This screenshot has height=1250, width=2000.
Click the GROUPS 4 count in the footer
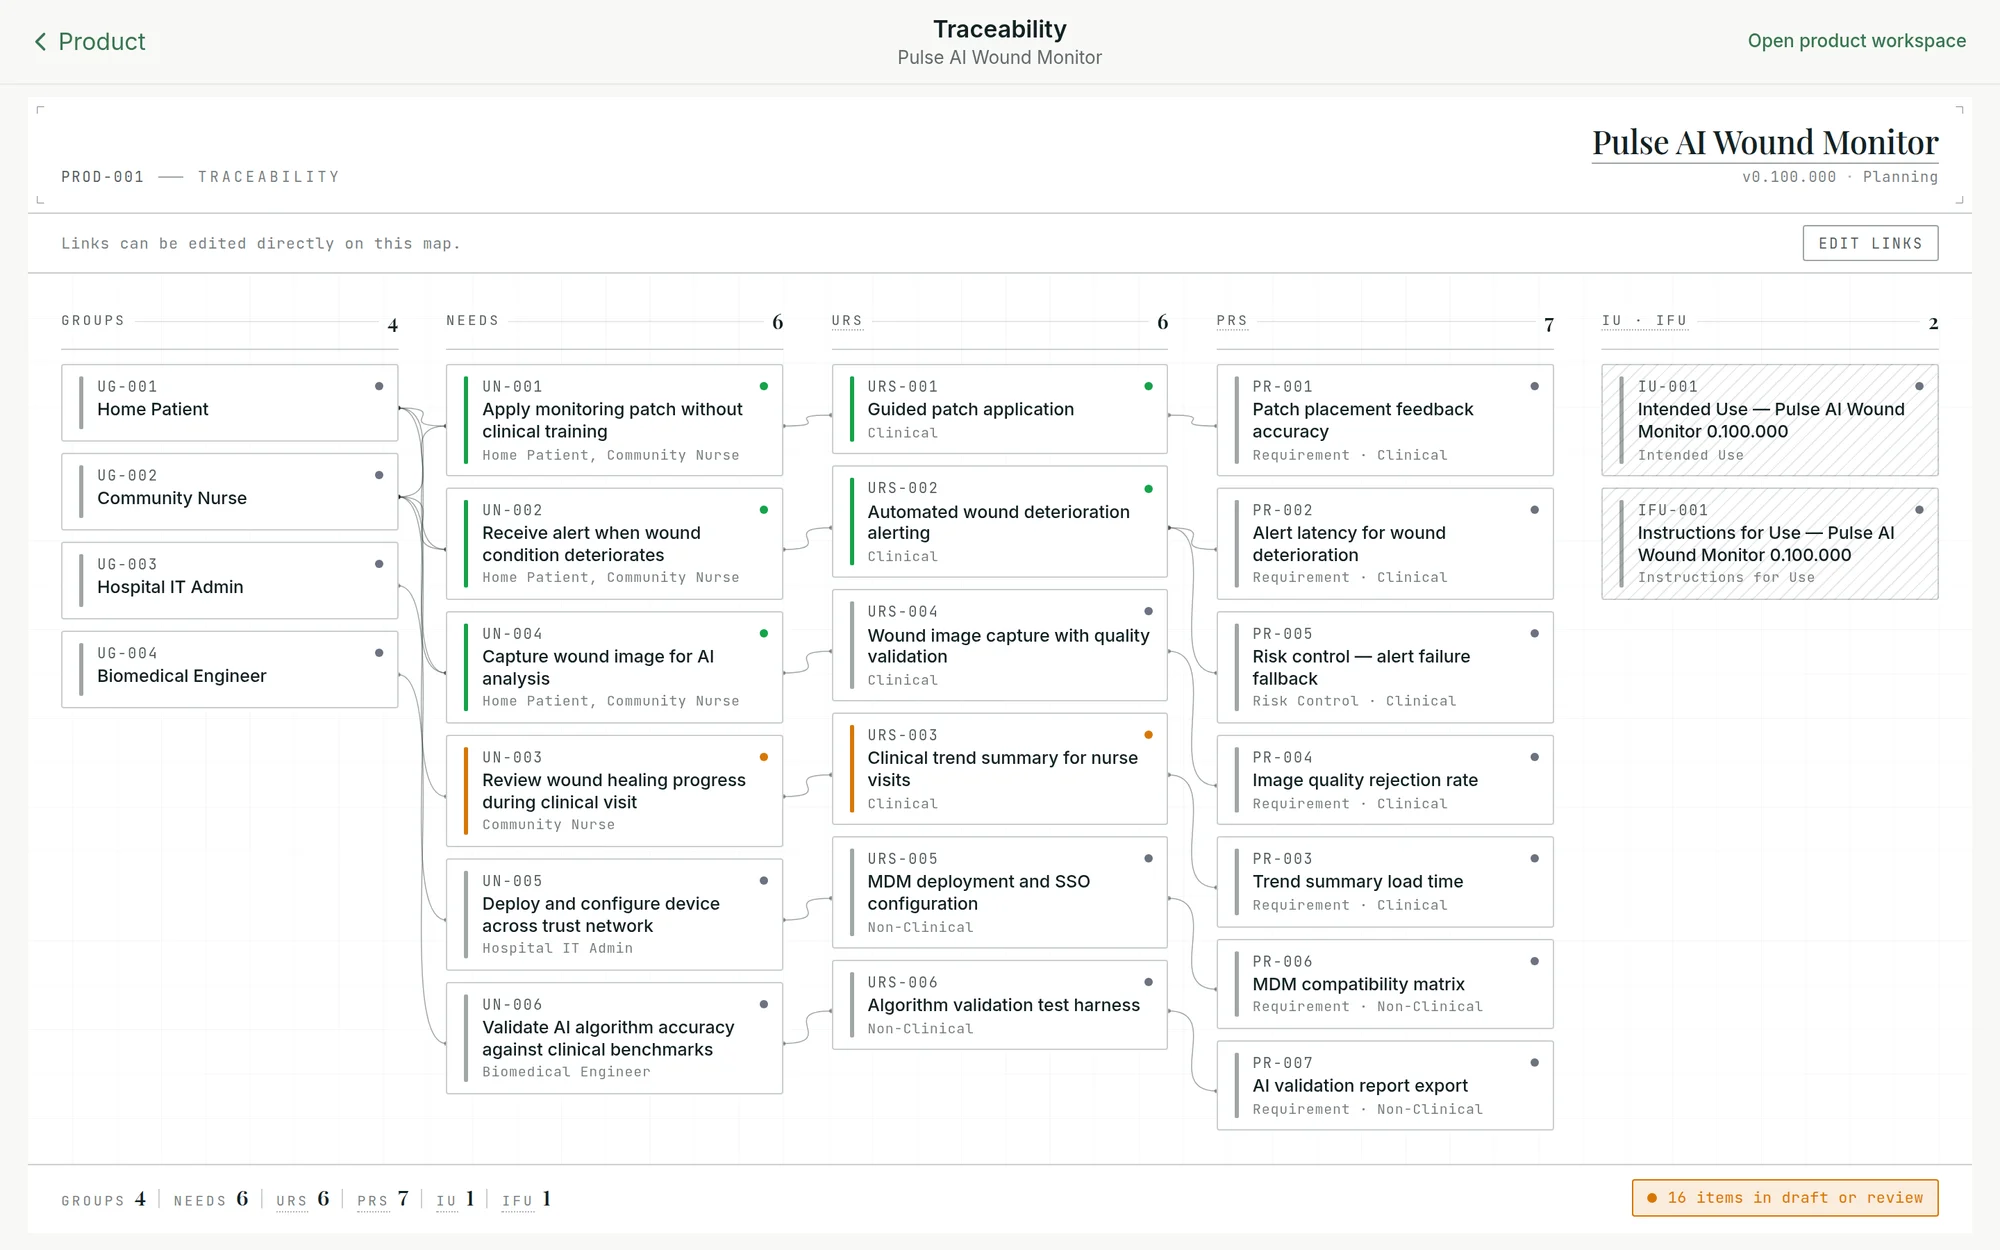104,1199
